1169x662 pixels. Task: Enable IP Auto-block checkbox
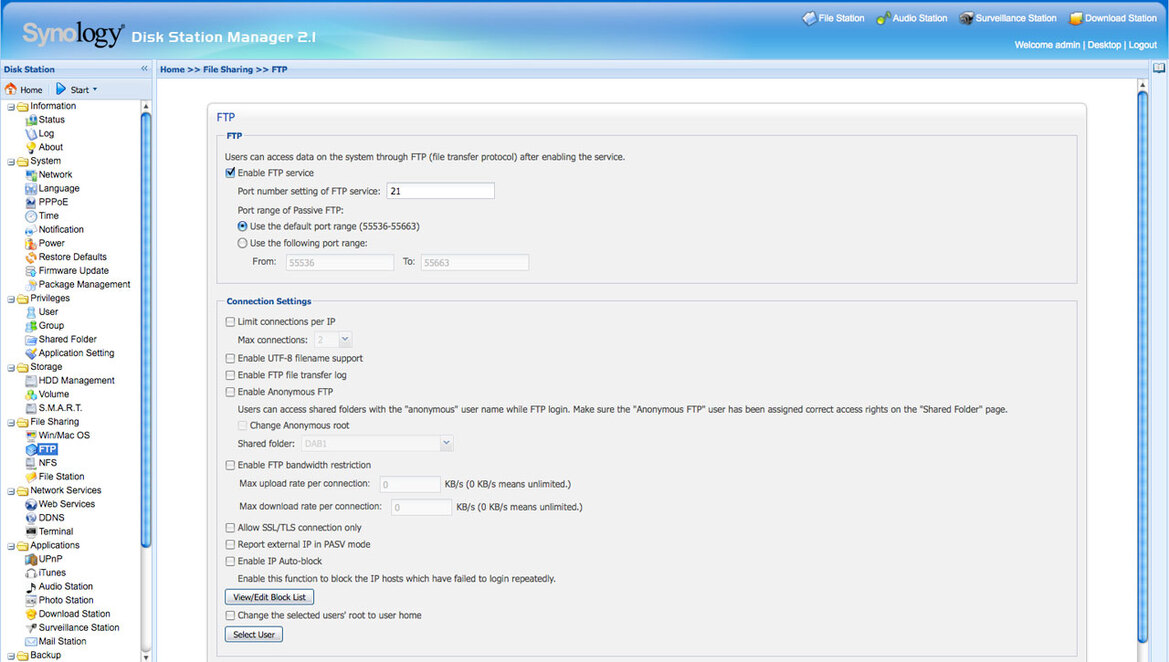(x=230, y=561)
